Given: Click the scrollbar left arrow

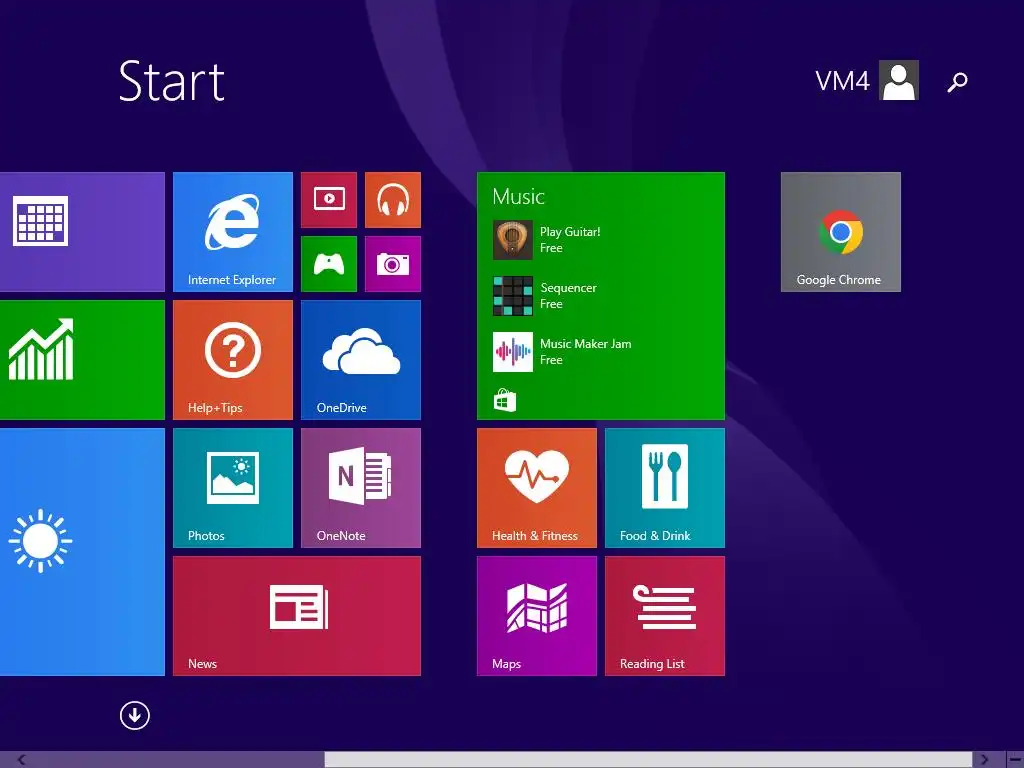Looking at the screenshot, I should (22, 760).
